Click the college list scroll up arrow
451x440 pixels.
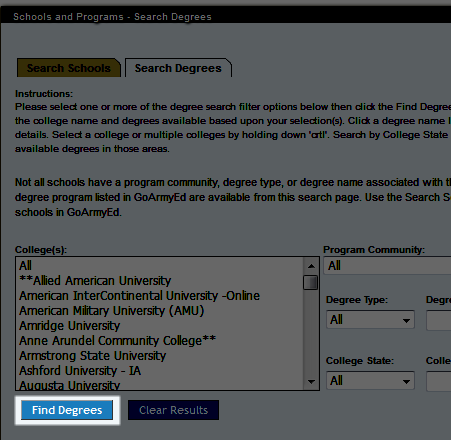pos(311,266)
